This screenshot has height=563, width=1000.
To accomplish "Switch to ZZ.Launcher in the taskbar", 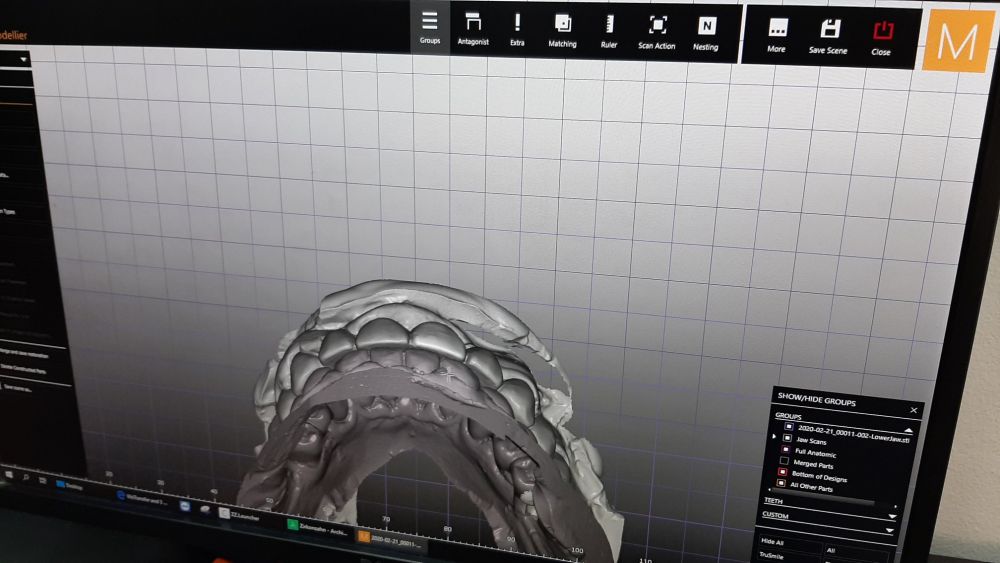I will (x=239, y=515).
